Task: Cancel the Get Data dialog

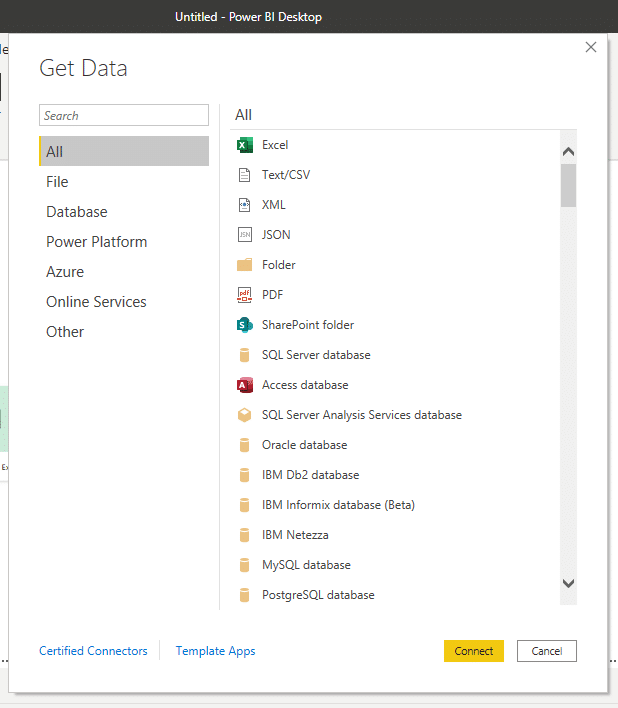Action: [546, 651]
